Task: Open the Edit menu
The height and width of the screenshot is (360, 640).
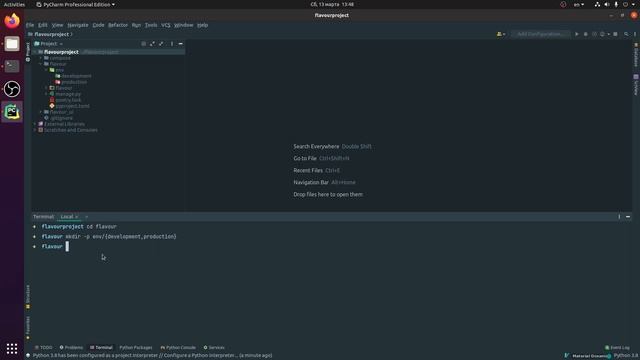Action: 42,25
